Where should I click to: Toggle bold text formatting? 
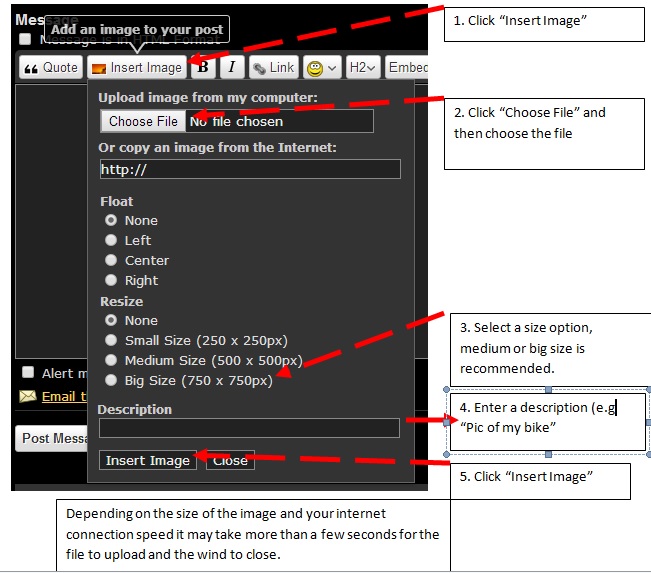pyautogui.click(x=203, y=67)
